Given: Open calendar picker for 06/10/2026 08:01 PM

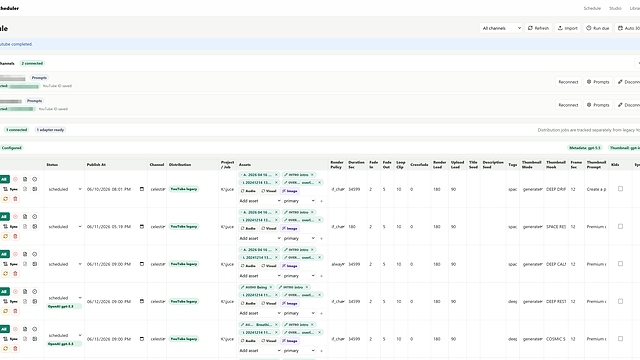Looking at the screenshot, I should pyautogui.click(x=142, y=189).
